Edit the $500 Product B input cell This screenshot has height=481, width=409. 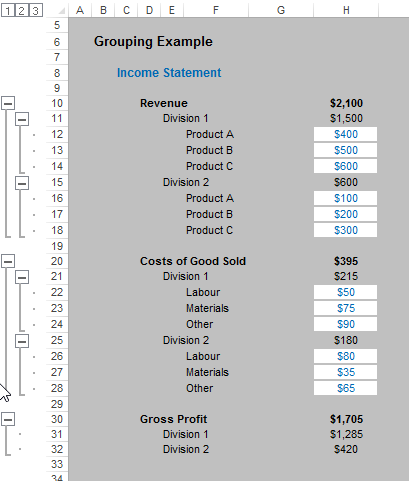point(345,150)
